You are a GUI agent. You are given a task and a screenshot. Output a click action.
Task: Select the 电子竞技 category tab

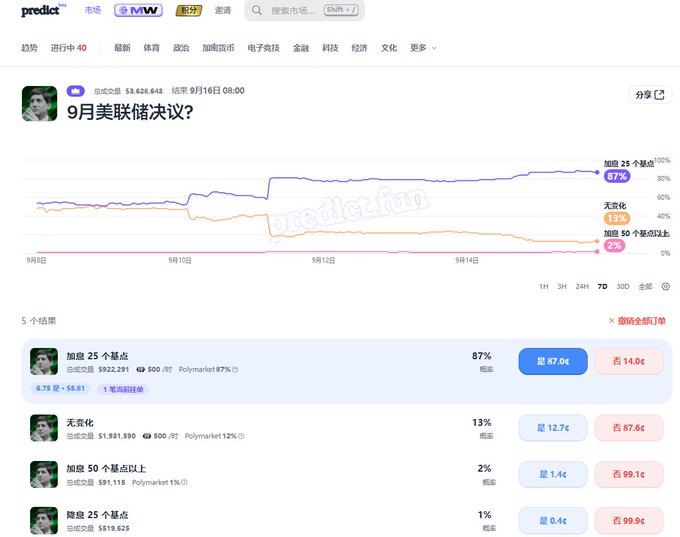click(x=263, y=48)
